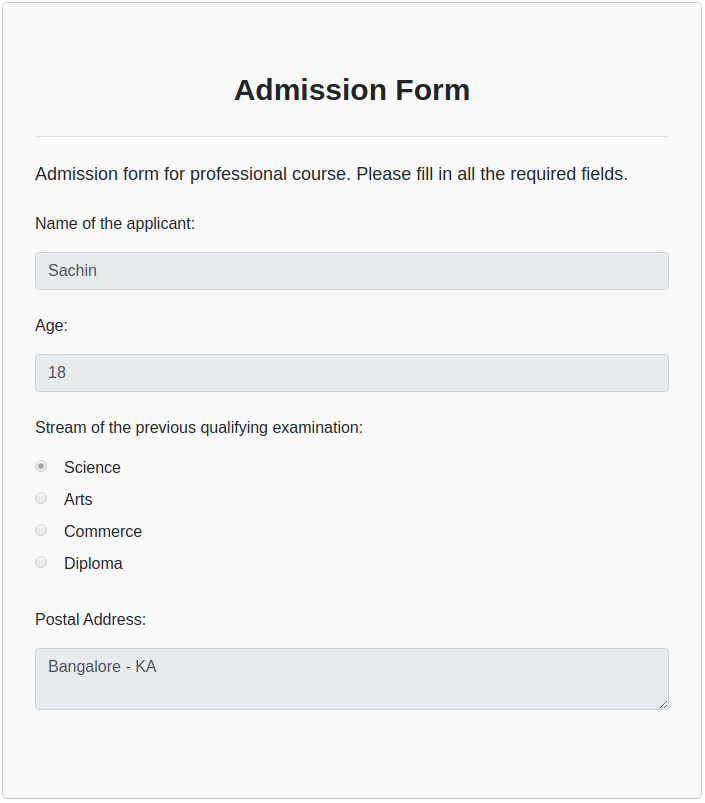Image resolution: width=705 pixels, height=803 pixels.
Task: Click the 'Science' option label text
Action: (92, 467)
